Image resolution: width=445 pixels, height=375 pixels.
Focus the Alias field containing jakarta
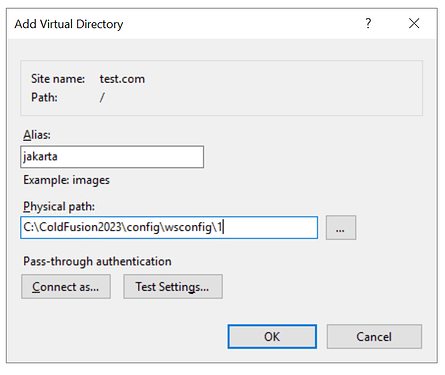(x=112, y=156)
